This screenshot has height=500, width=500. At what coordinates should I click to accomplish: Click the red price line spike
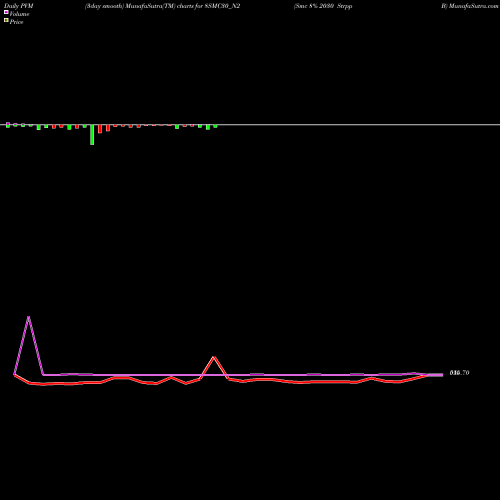pyautogui.click(x=214, y=357)
